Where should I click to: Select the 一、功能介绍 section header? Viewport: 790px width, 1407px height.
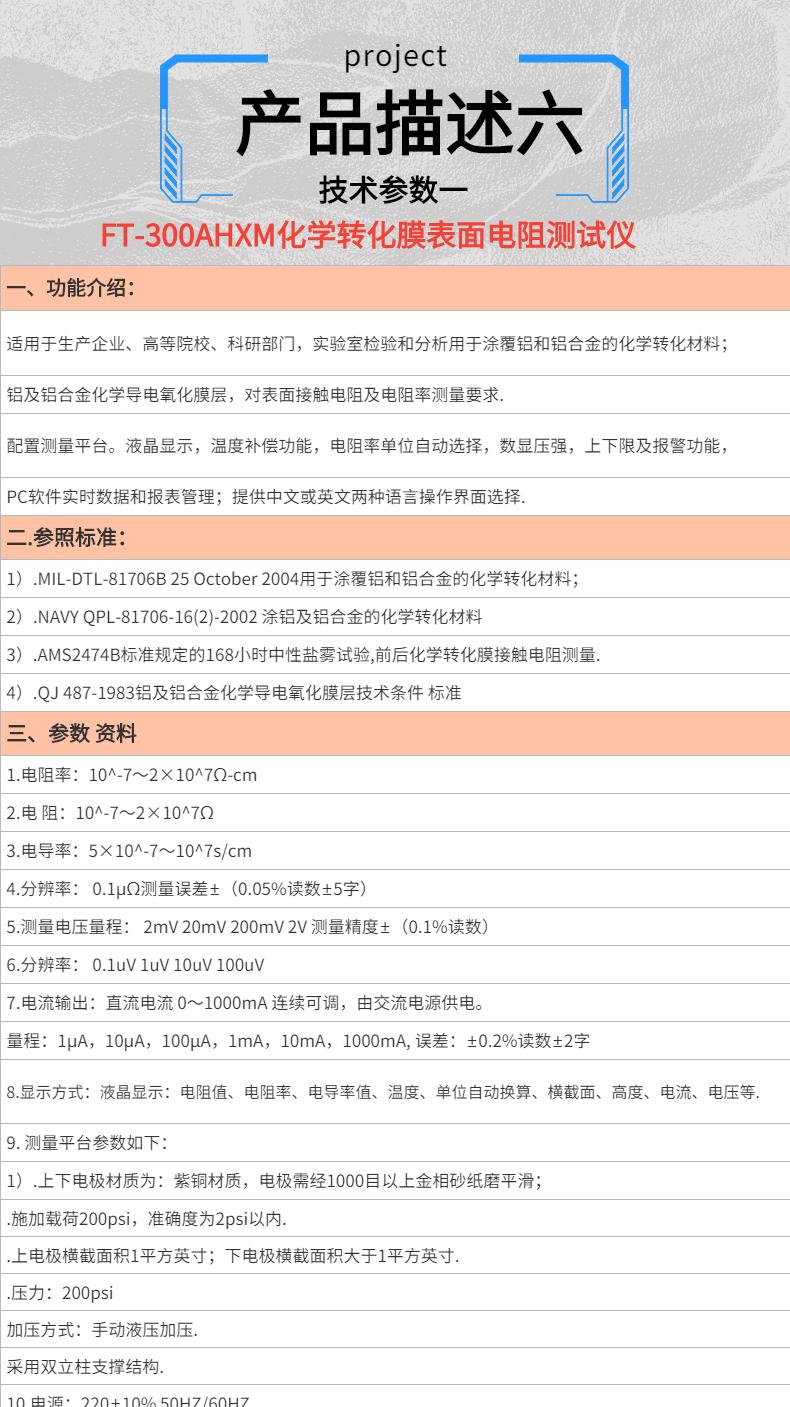[x=395, y=289]
